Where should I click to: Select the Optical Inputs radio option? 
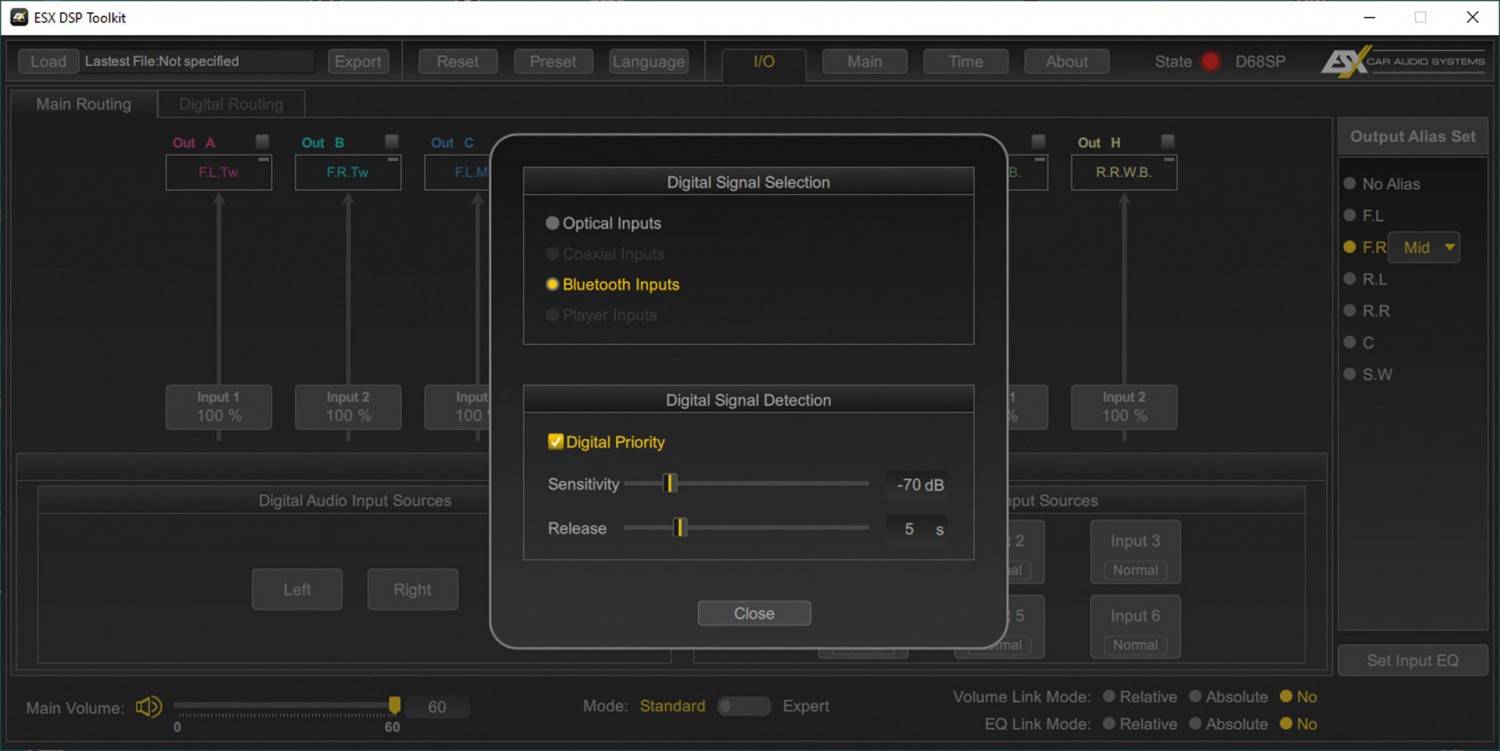(603, 223)
